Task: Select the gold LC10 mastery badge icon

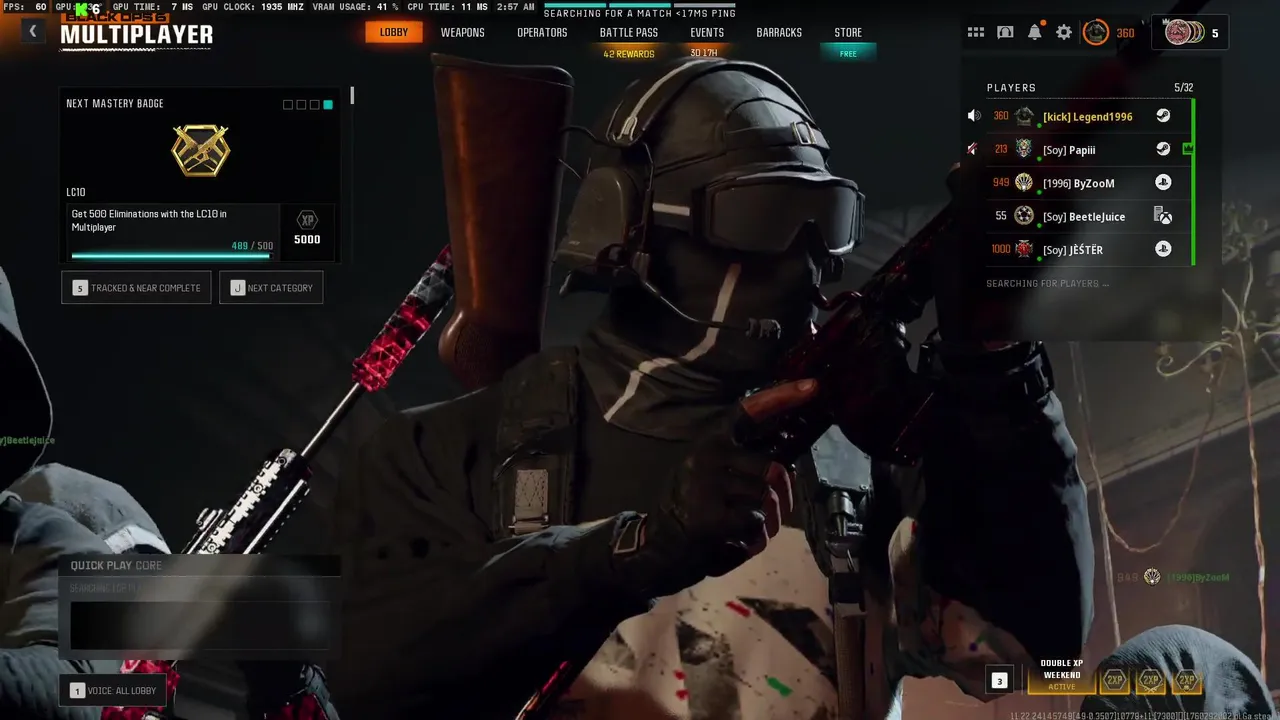Action: point(200,150)
